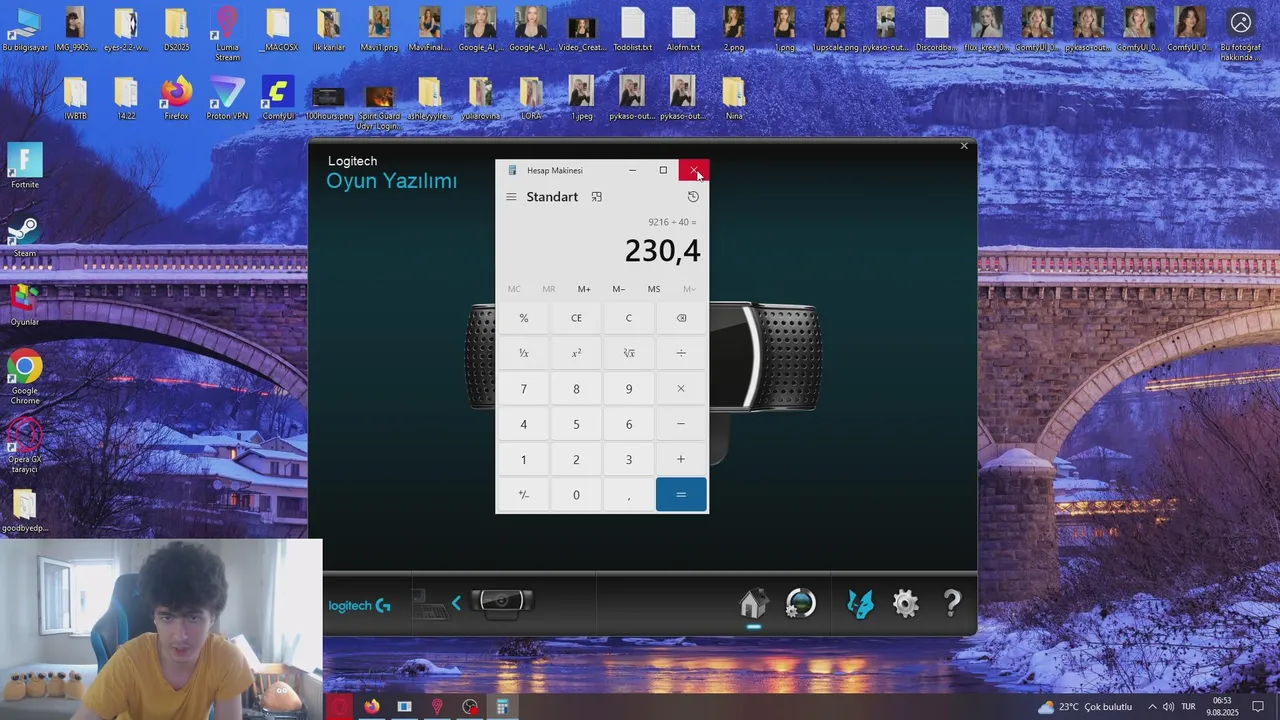Click the expression 9216 ÷ 40 =
The width and height of the screenshot is (1280, 720).
(x=672, y=222)
